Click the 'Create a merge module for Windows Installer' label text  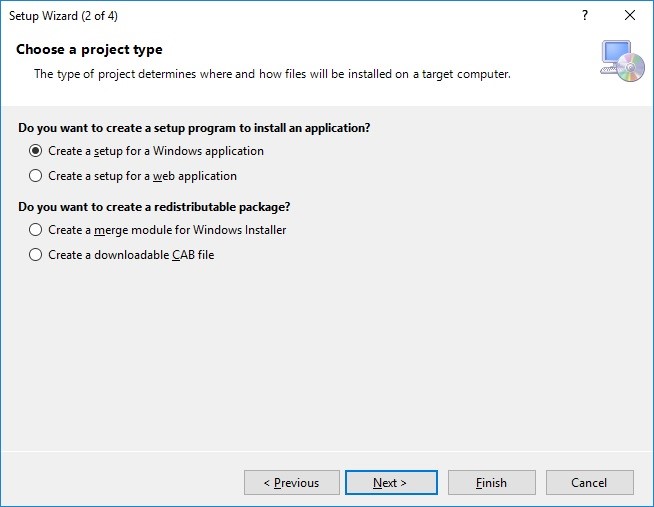tap(167, 230)
